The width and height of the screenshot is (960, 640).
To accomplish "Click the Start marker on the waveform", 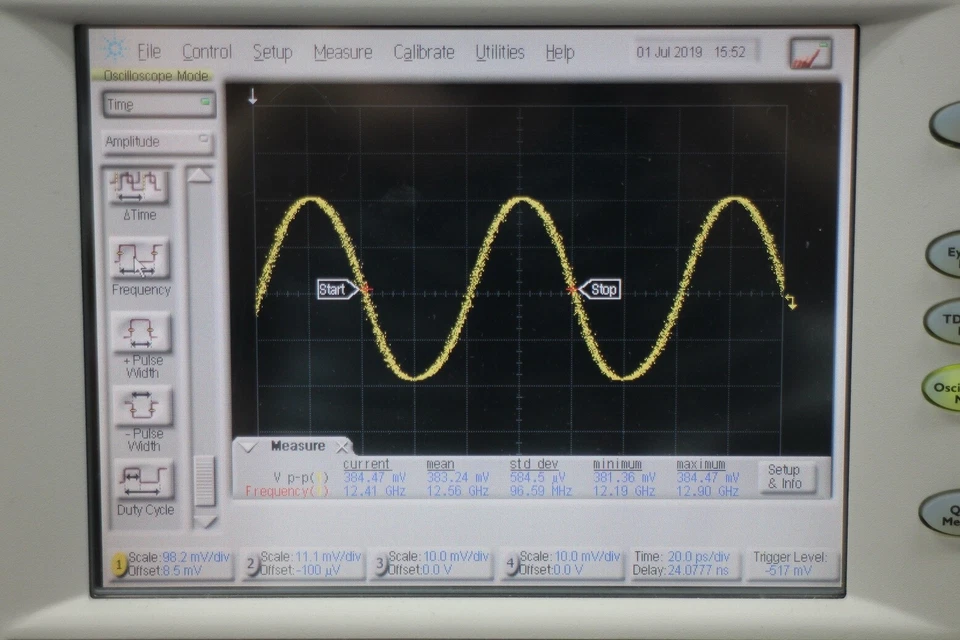I will click(335, 289).
